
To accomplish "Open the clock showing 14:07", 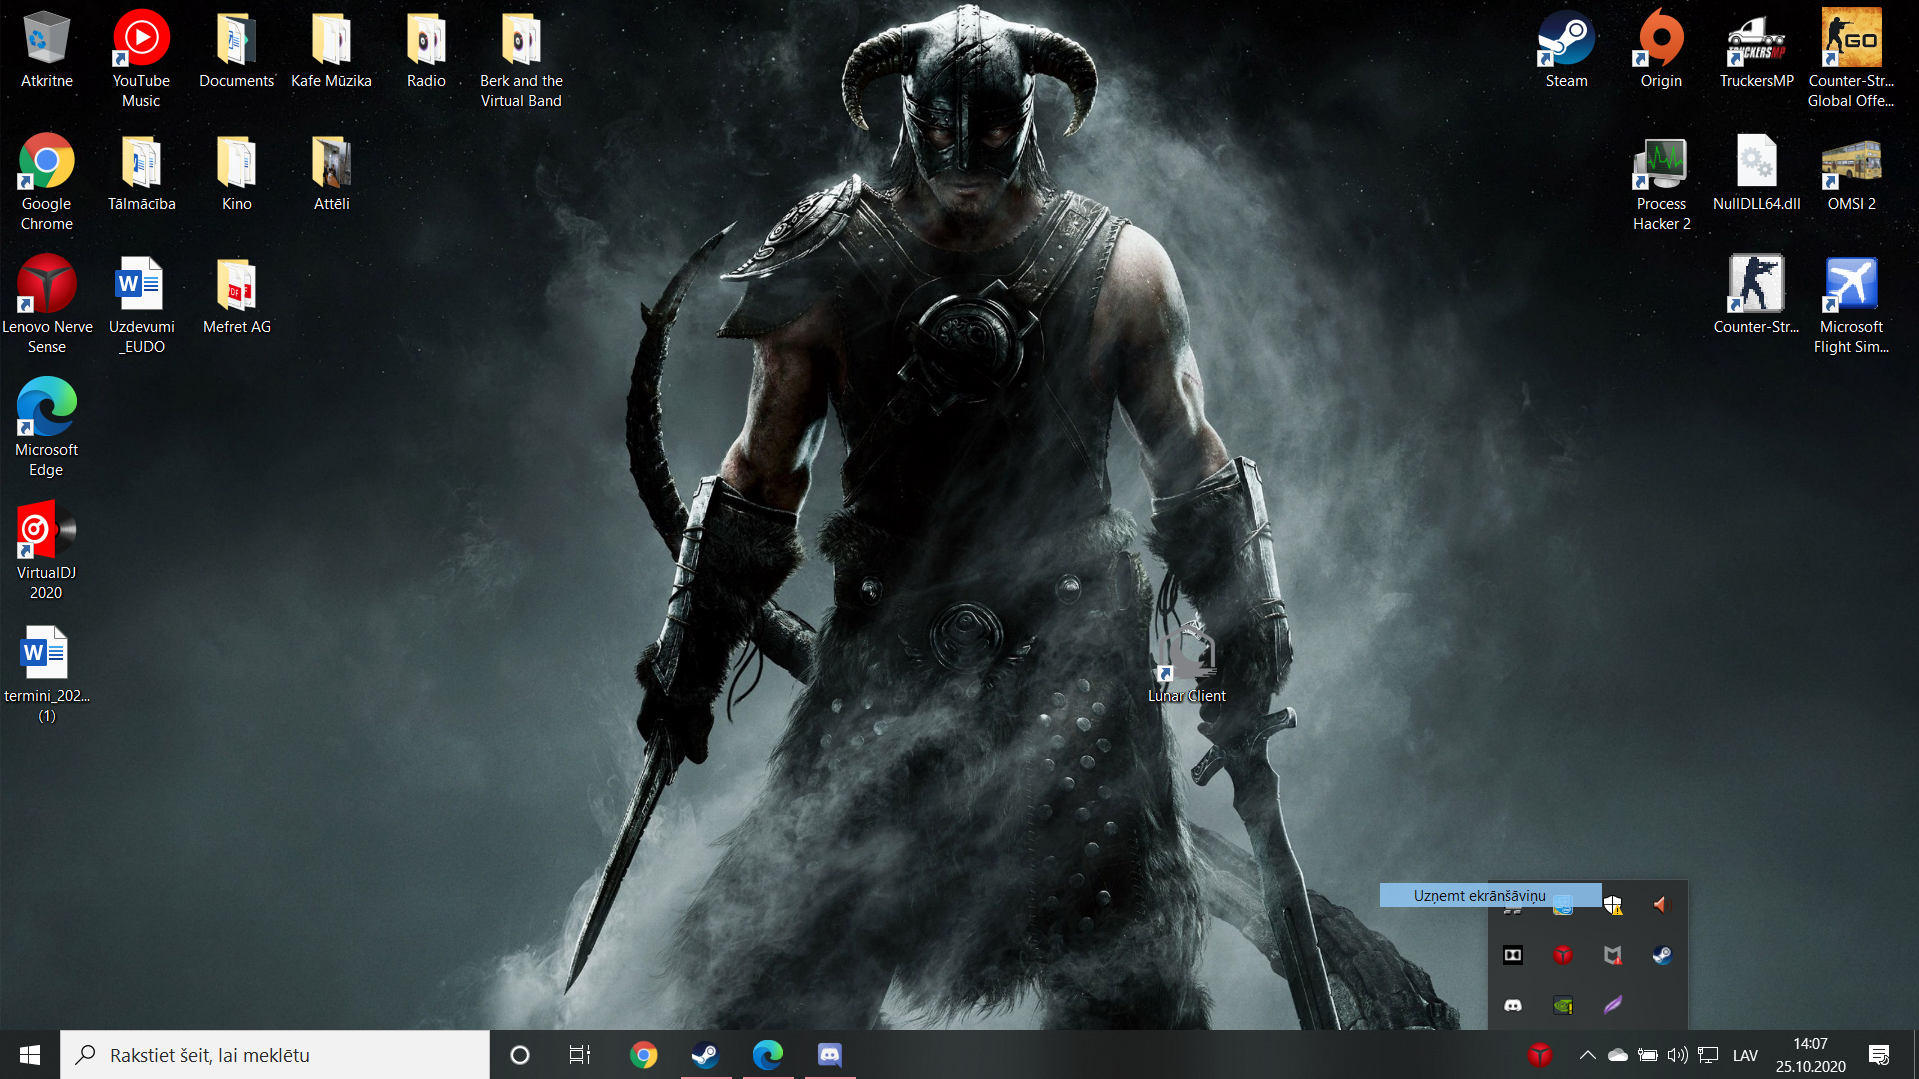I will point(1810,1055).
